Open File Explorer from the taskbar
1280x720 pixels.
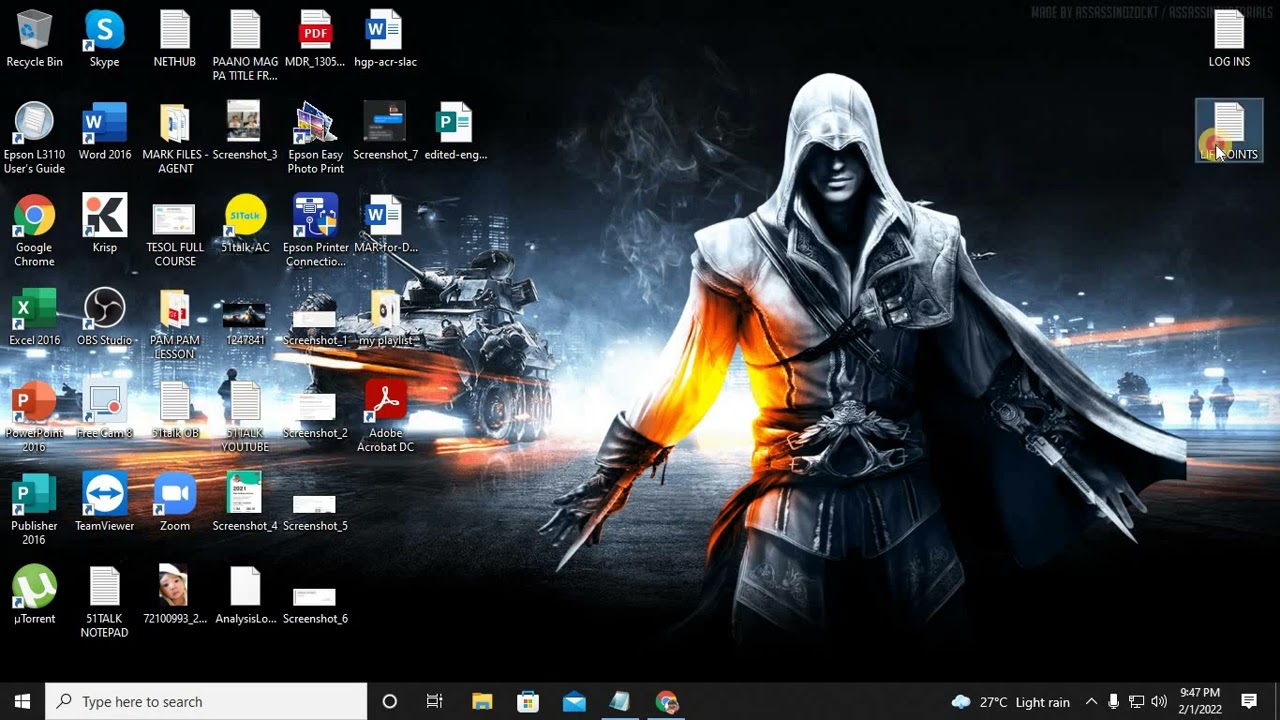click(x=482, y=702)
